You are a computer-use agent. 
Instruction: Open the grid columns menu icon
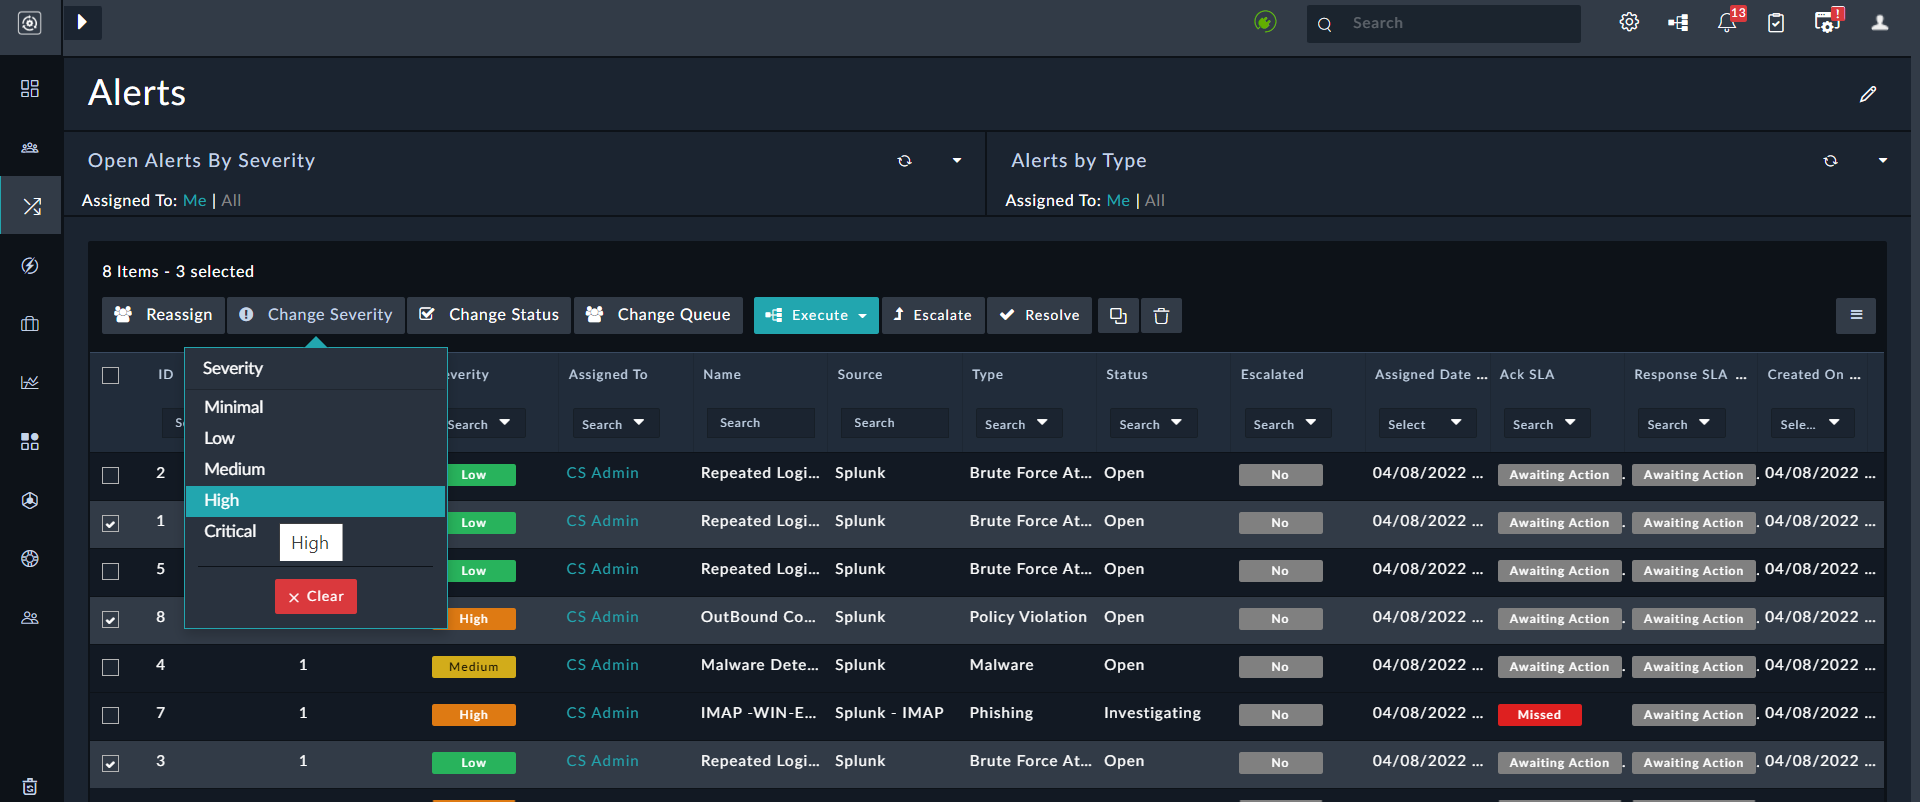(x=1856, y=316)
